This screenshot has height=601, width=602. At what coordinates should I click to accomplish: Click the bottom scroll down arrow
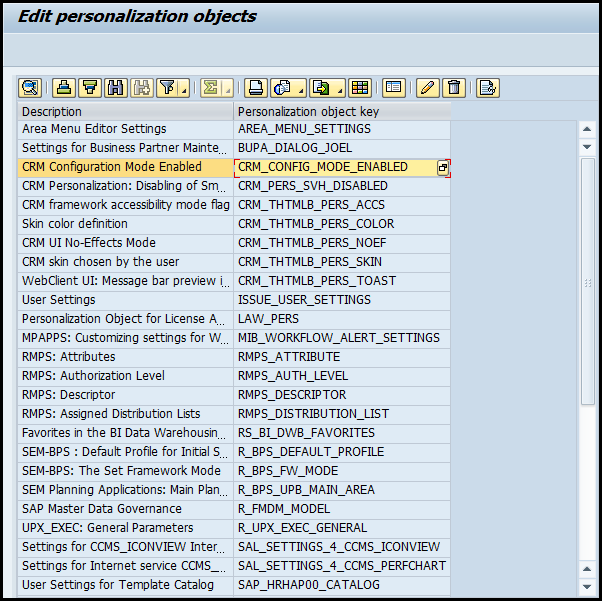click(x=587, y=586)
